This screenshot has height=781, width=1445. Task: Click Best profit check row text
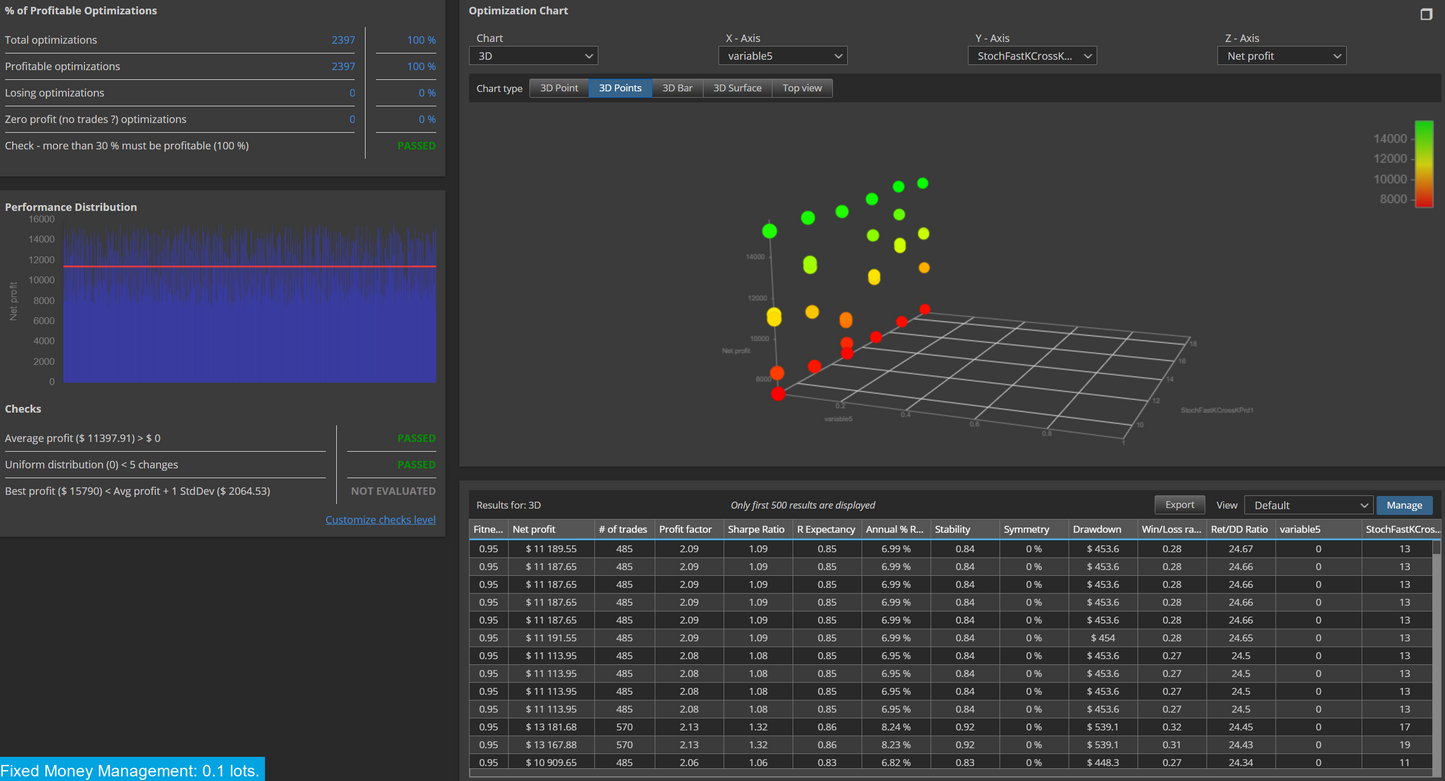click(137, 491)
